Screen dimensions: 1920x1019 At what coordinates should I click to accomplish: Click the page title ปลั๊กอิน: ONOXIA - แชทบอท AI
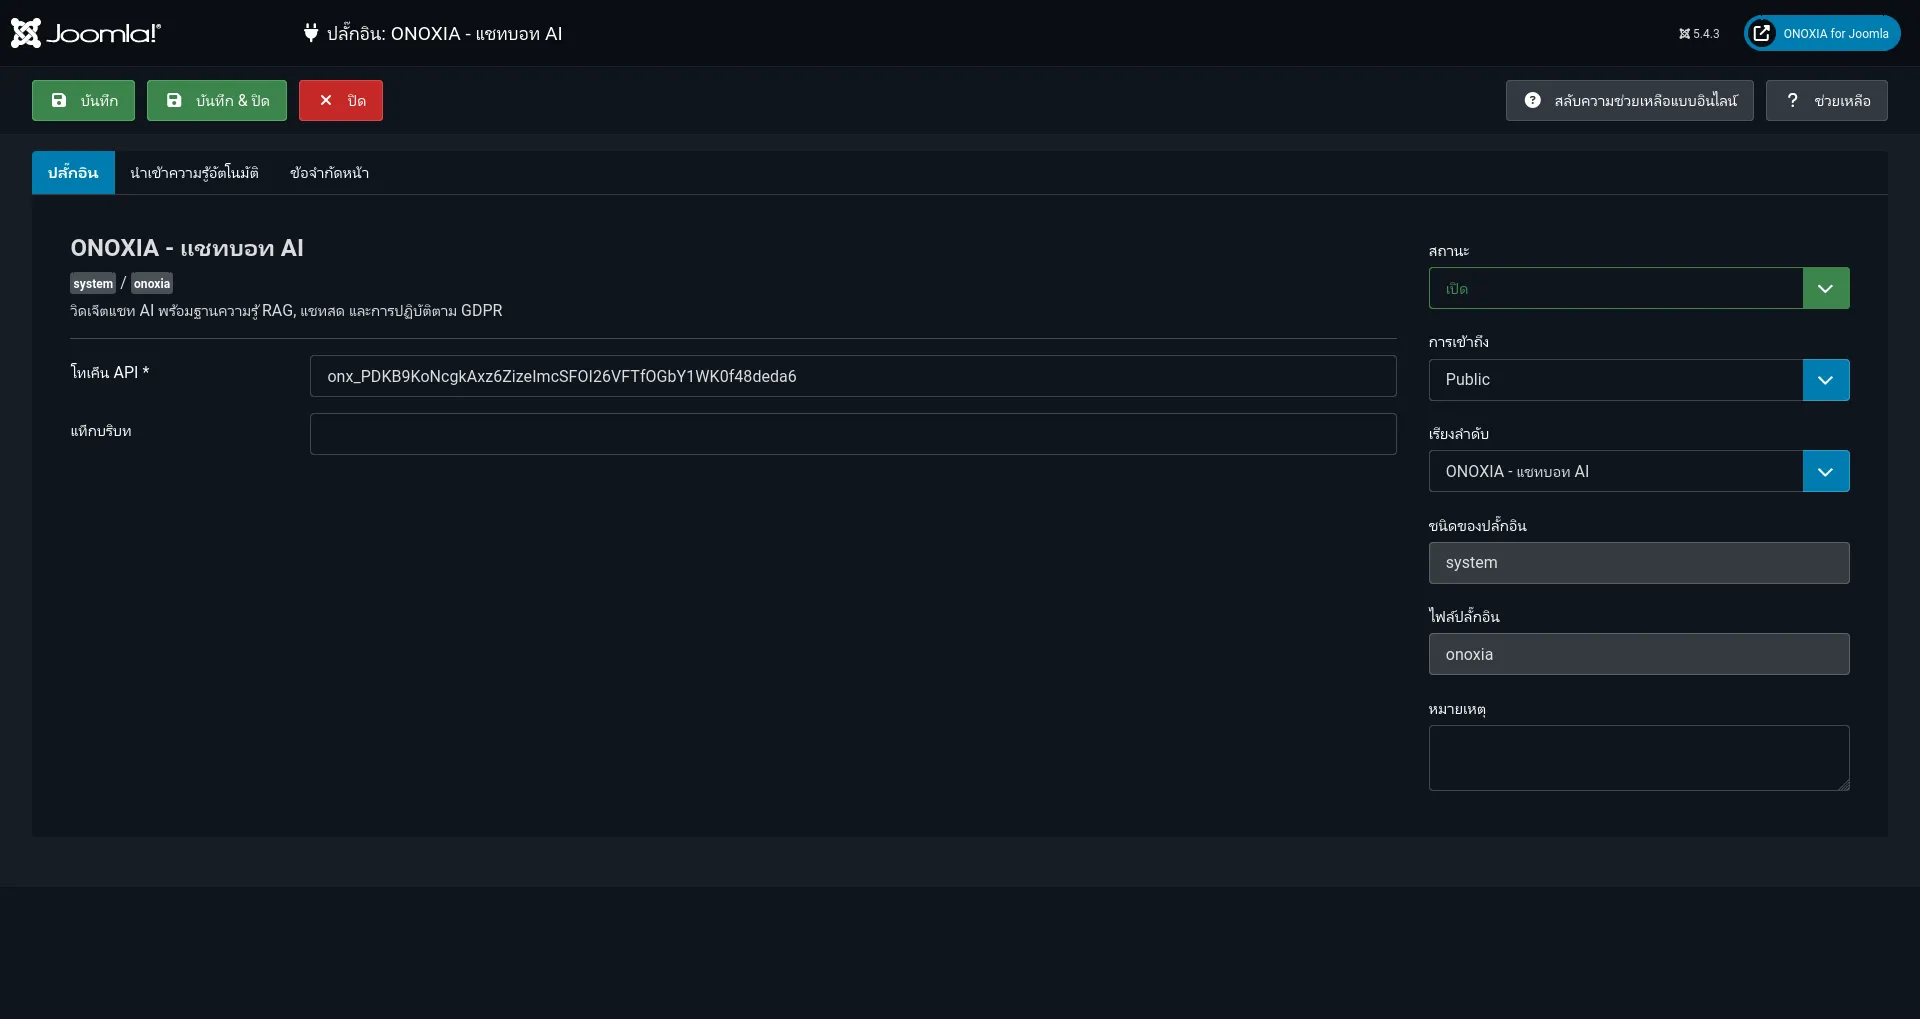click(444, 33)
